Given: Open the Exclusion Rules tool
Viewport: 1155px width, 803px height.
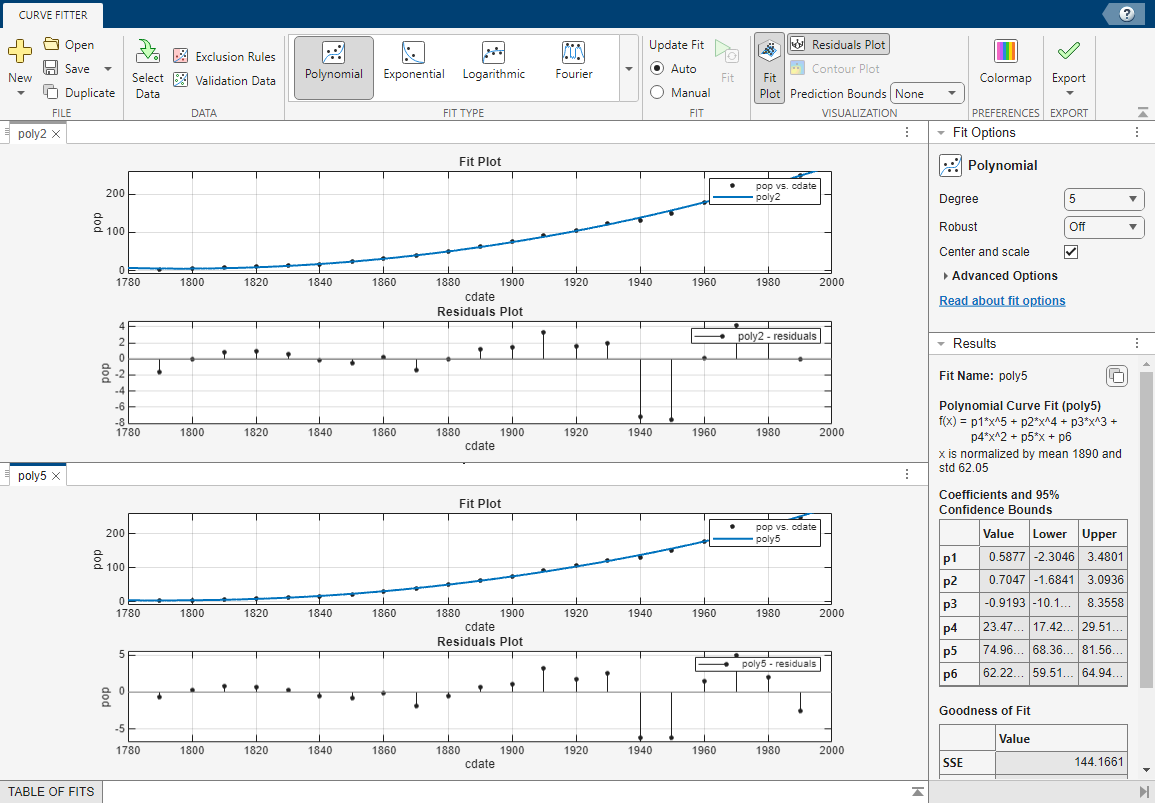Looking at the screenshot, I should pyautogui.click(x=224, y=57).
